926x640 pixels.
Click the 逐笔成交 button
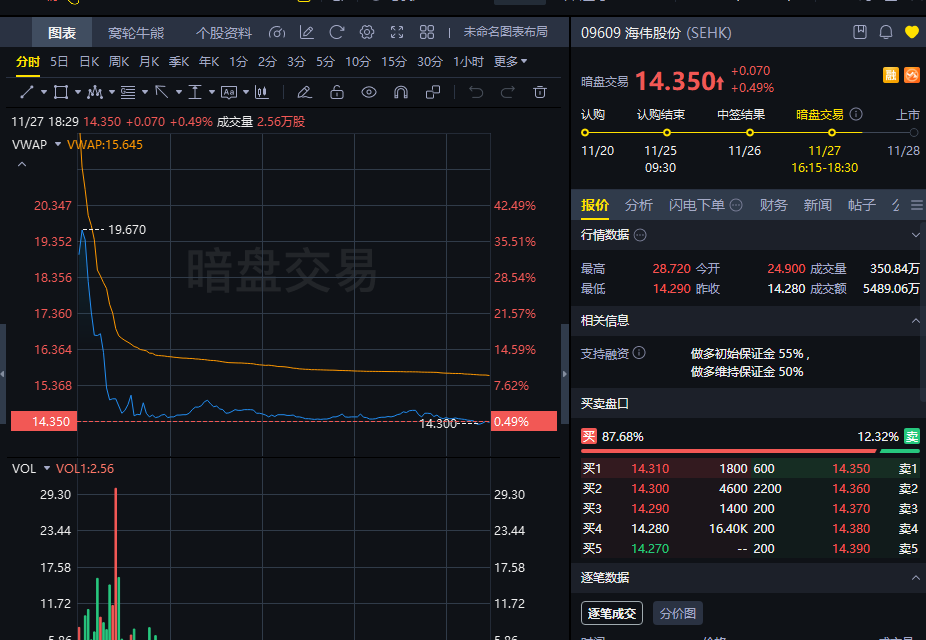coord(611,613)
